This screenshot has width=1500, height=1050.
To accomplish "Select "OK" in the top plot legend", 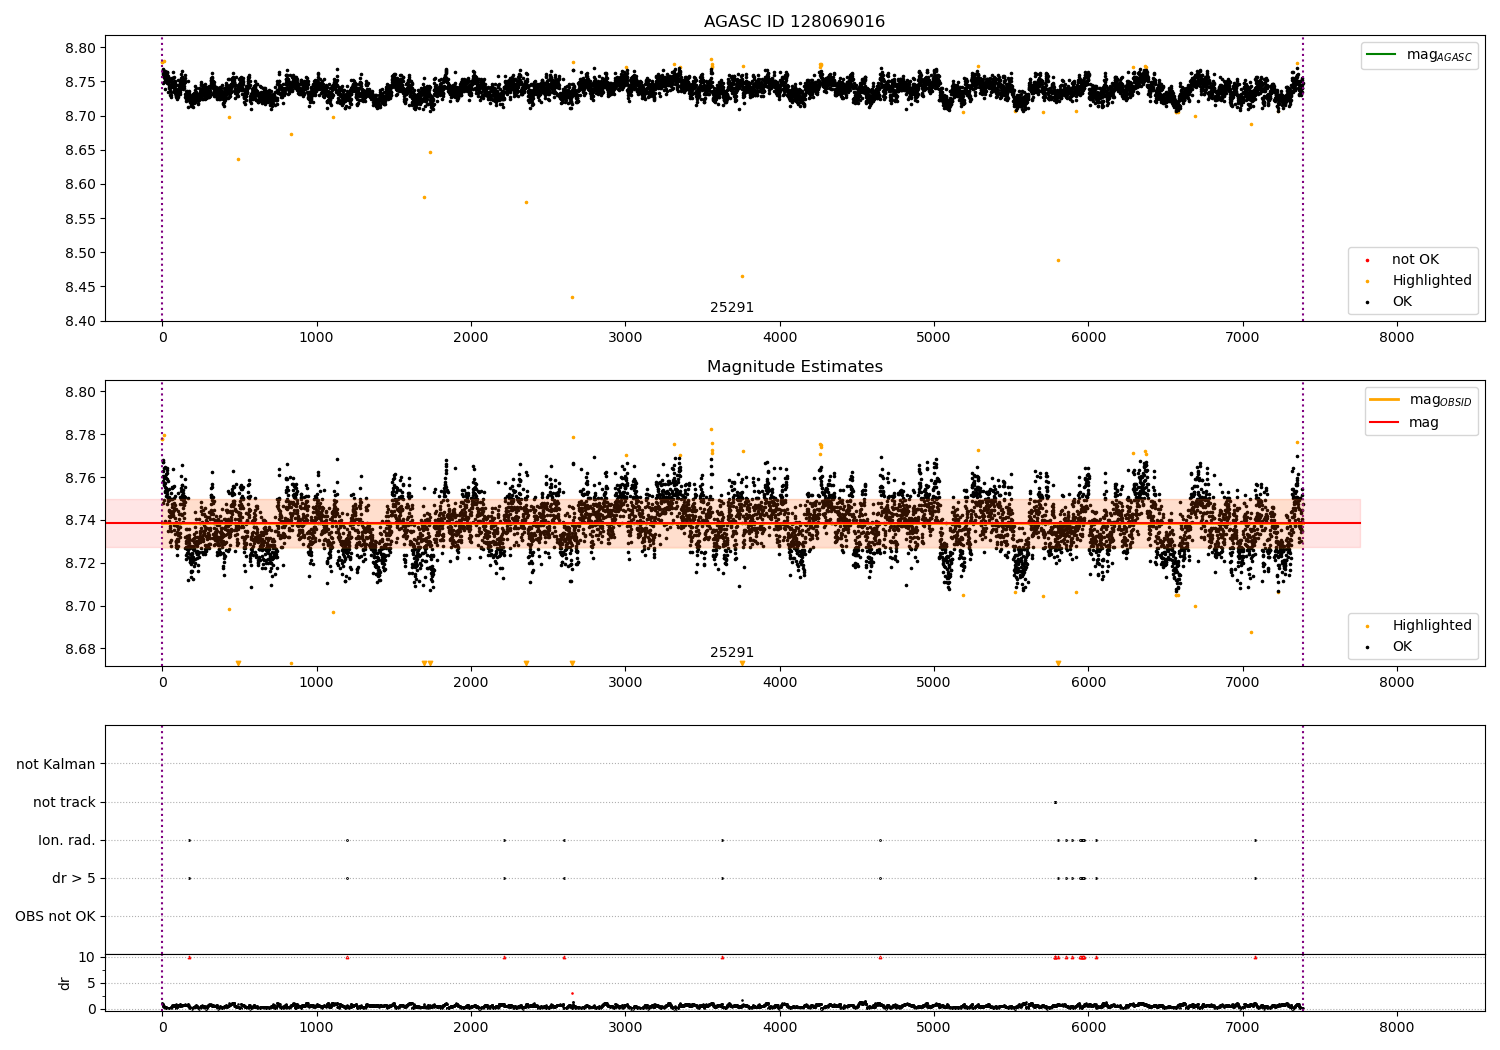I will (x=1402, y=302).
